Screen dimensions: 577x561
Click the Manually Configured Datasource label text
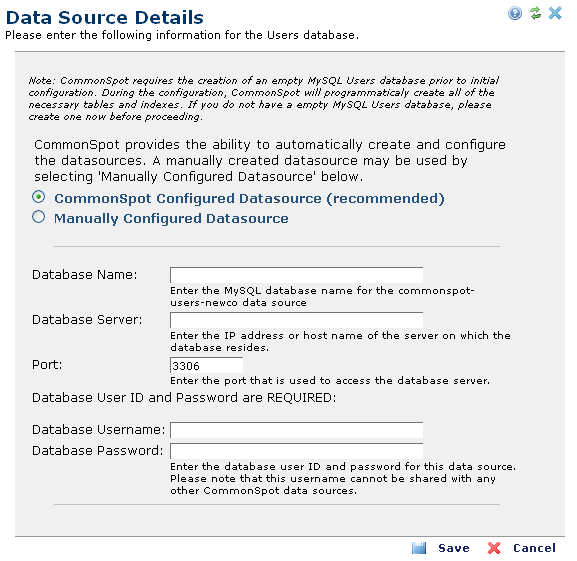point(171,219)
